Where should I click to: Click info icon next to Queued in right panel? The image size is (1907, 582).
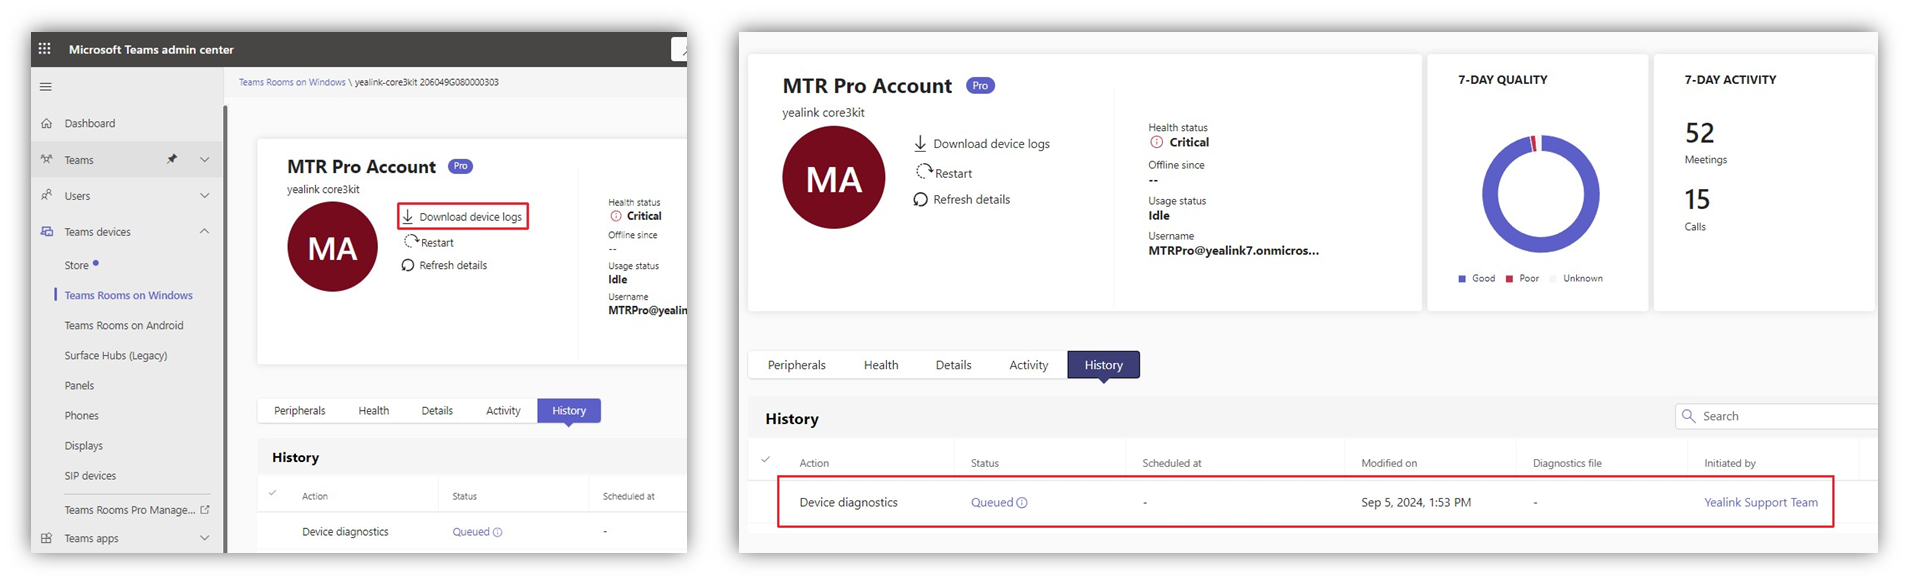[1022, 503]
